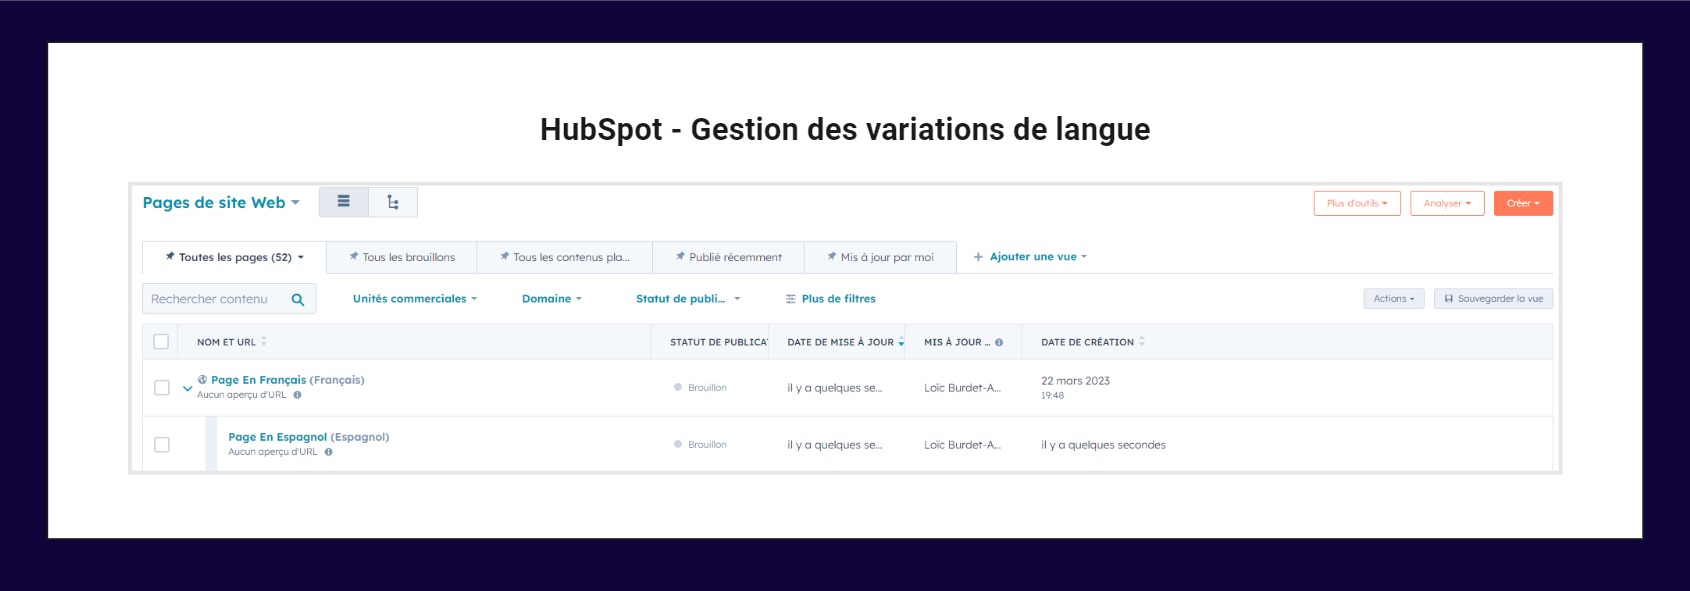Focus the Rechercher contenu search field
This screenshot has width=1690, height=591.
[x=229, y=299]
